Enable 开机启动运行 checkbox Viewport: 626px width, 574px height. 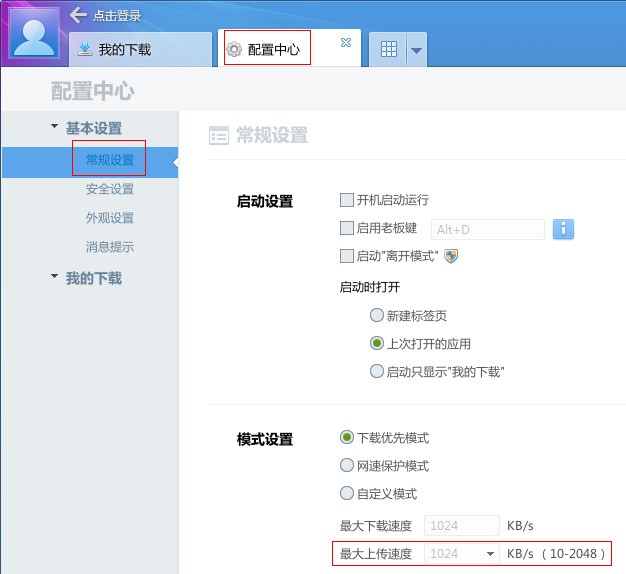(347, 200)
